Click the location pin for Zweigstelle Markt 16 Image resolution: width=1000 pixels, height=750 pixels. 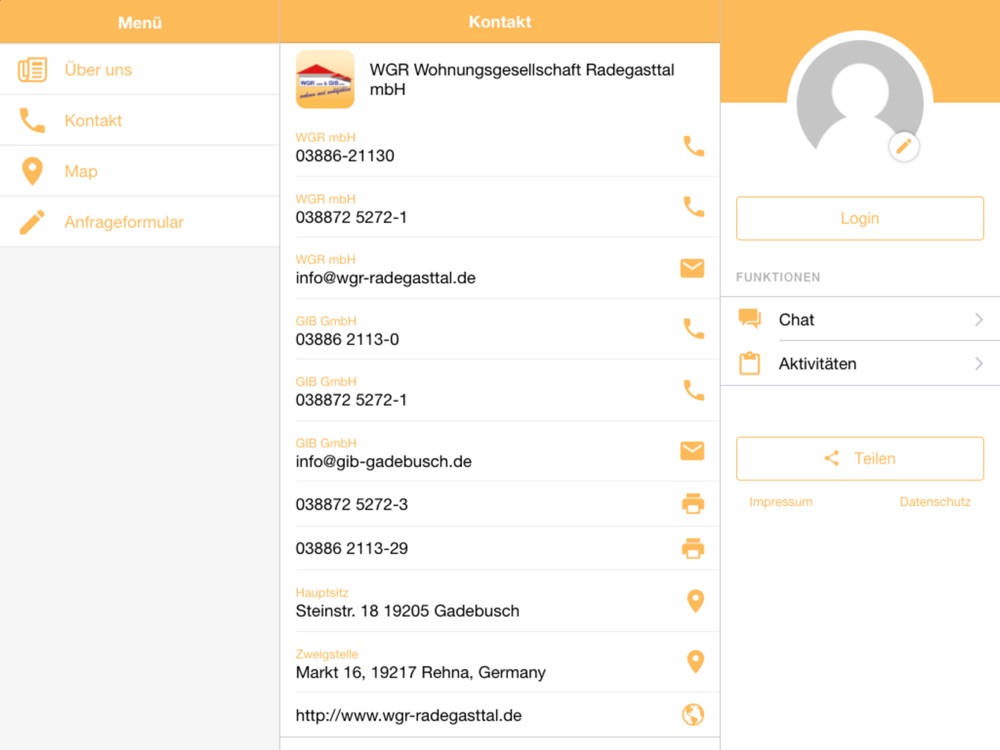point(695,662)
